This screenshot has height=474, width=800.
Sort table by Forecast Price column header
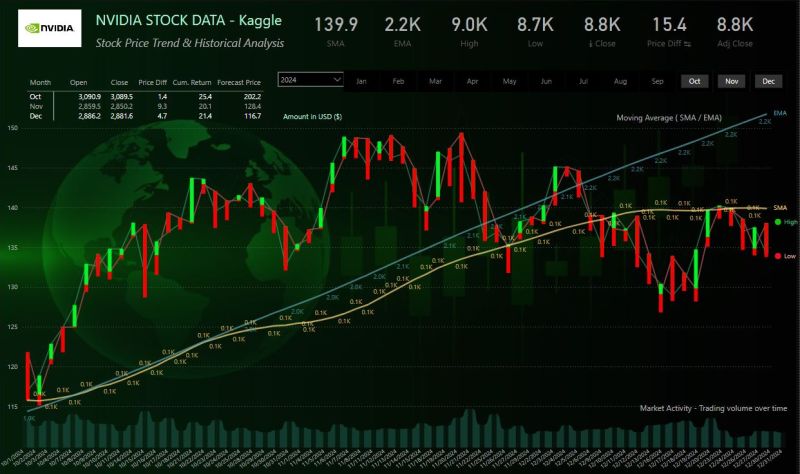coord(238,81)
